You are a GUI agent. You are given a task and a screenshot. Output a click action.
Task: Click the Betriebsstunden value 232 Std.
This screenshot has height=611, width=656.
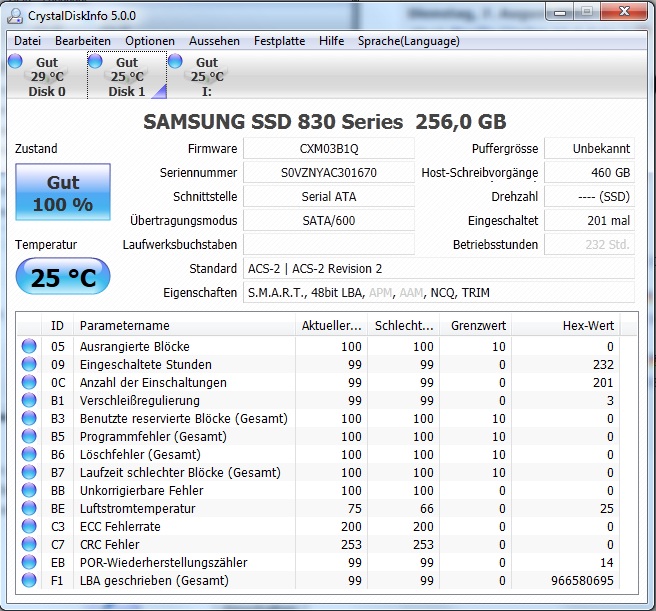point(589,244)
